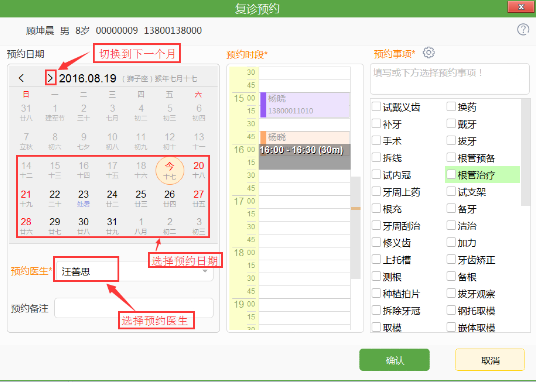Pick date 25 in calendar
The height and width of the screenshot is (382, 536).
coord(141,198)
